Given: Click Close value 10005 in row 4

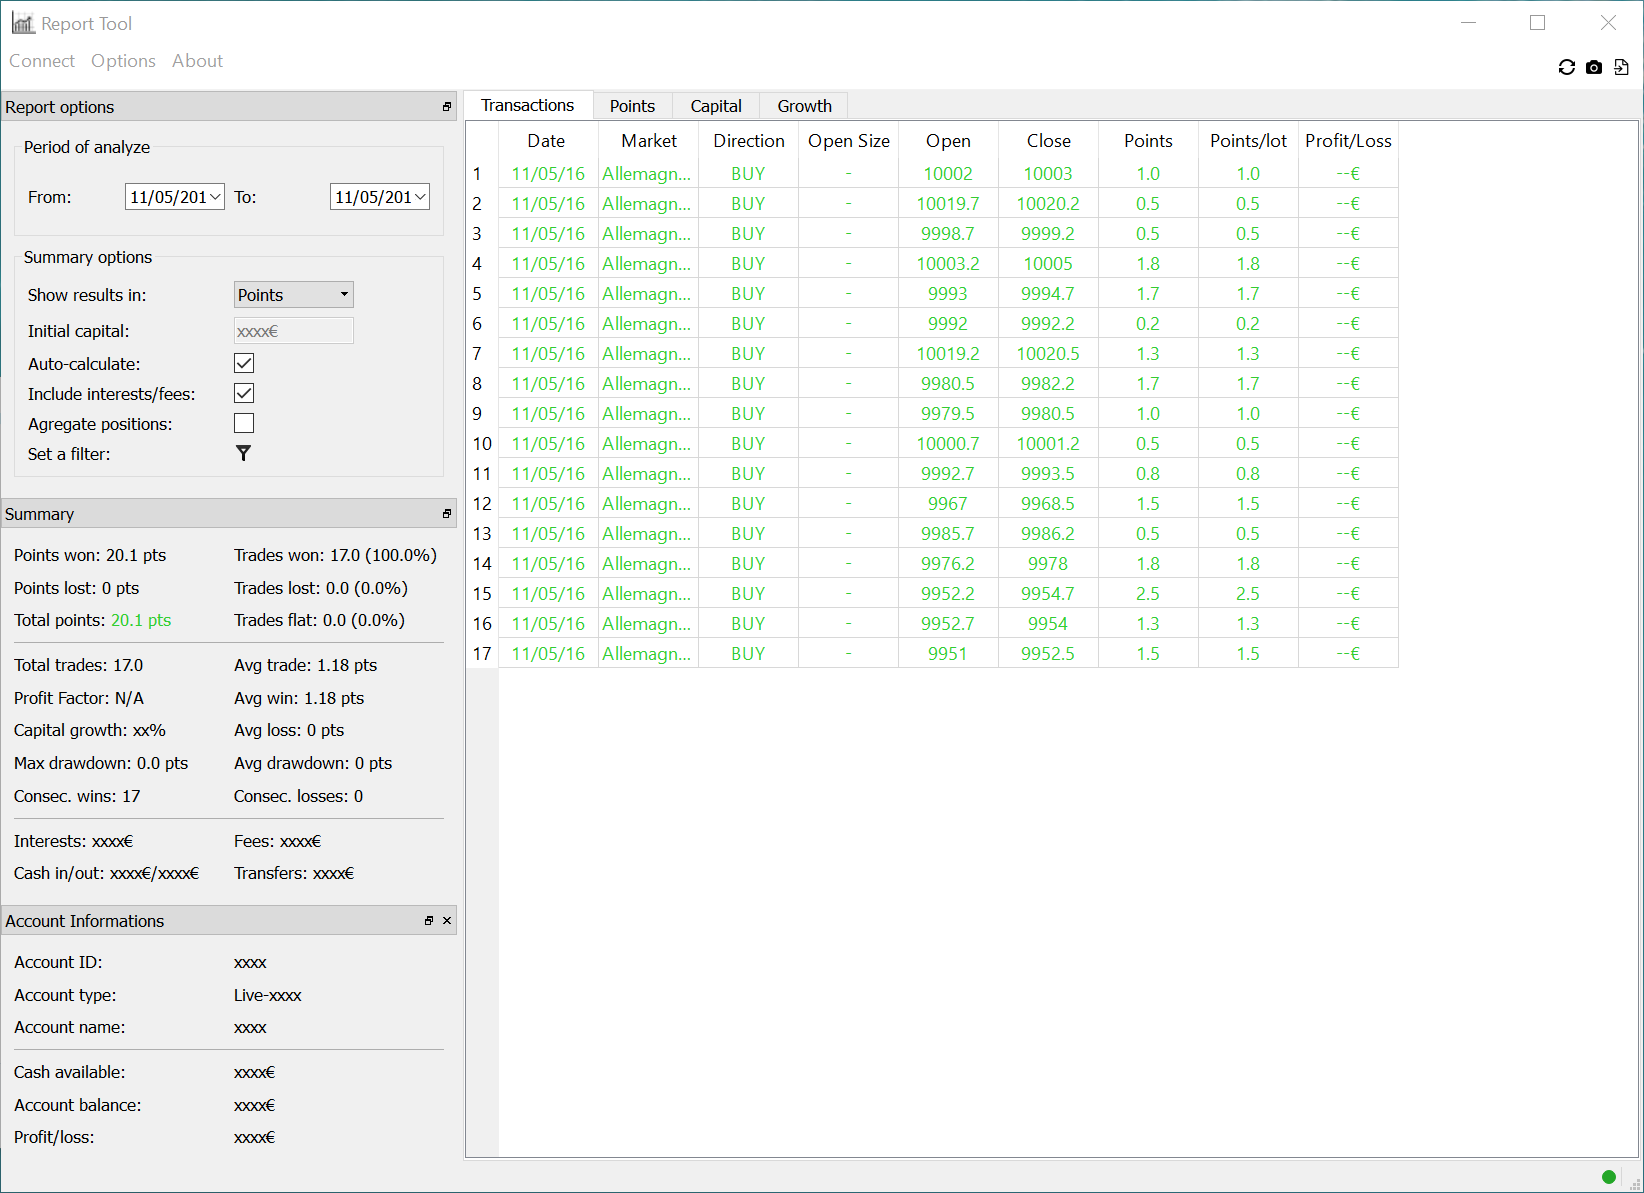Looking at the screenshot, I should coord(1048,264).
